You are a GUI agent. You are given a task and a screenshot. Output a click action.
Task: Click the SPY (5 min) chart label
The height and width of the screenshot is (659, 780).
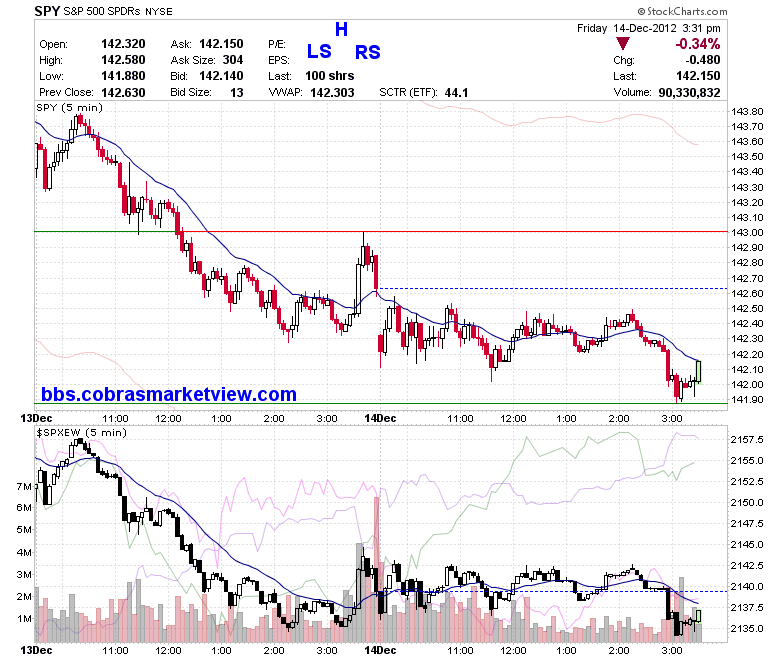pos(70,107)
